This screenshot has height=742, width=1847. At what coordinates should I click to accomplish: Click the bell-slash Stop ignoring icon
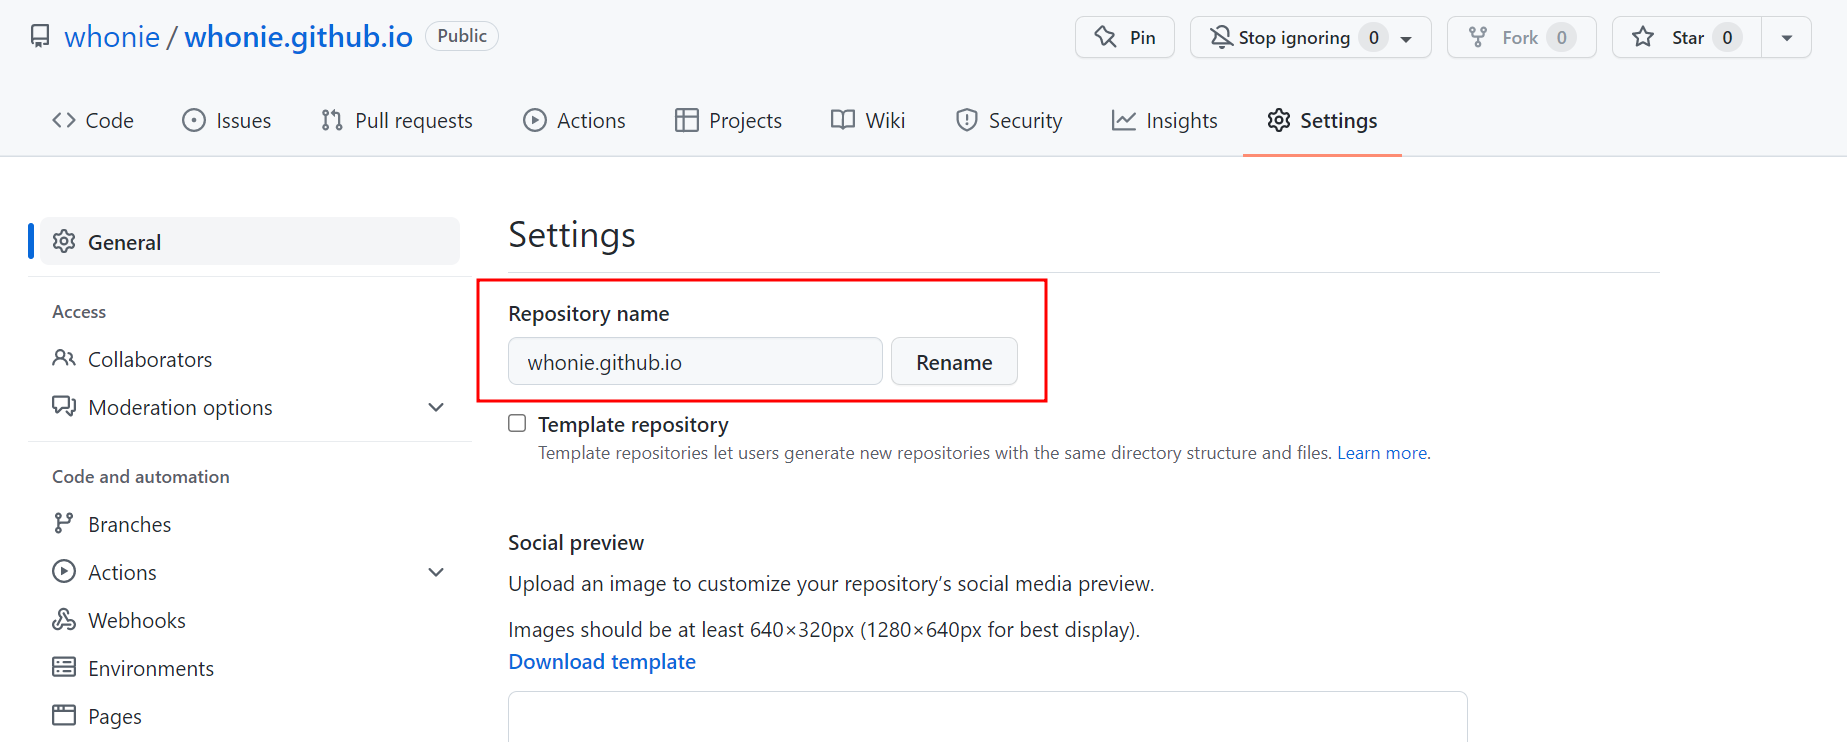coord(1221,37)
